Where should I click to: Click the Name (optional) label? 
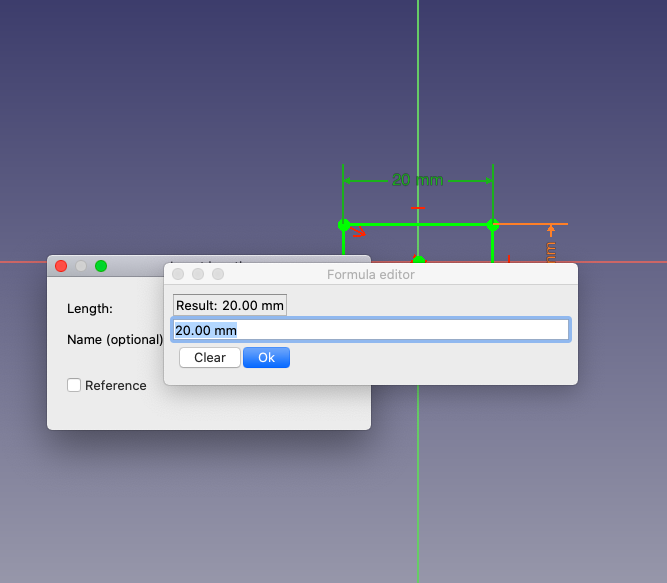coord(114,339)
